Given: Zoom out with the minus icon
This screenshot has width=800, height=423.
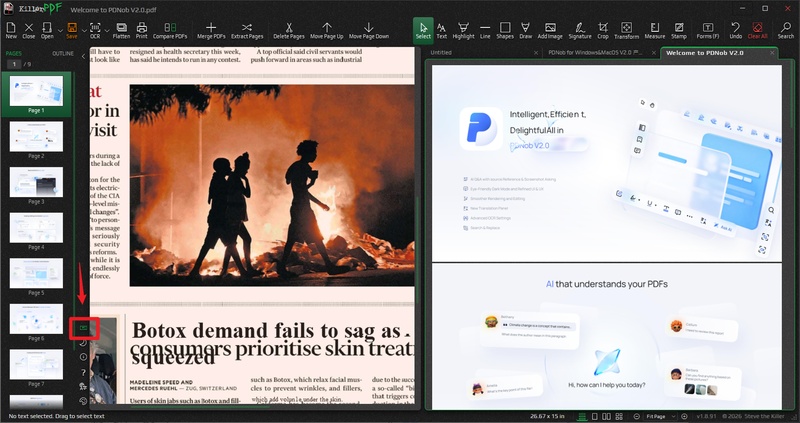Looking at the screenshot, I should click(x=637, y=416).
